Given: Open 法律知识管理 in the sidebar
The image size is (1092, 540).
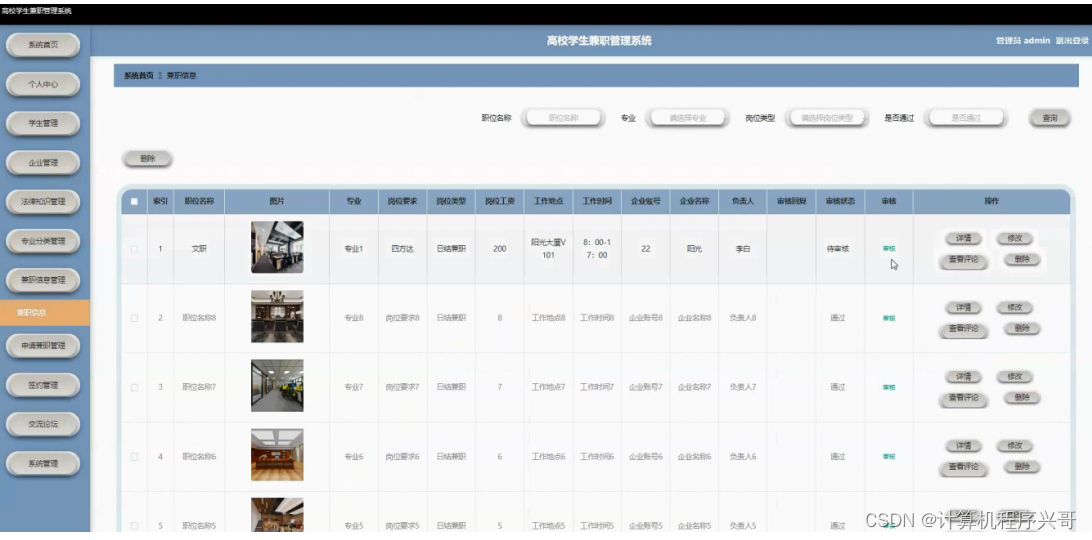Looking at the screenshot, I should 43,202.
